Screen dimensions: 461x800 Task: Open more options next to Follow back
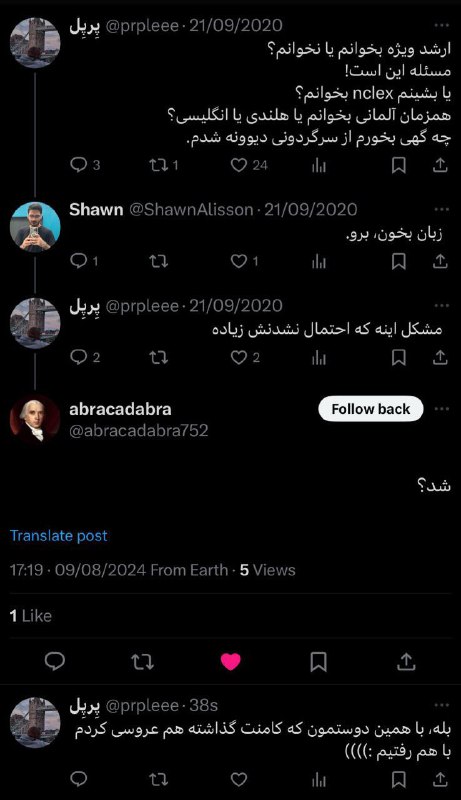pyautogui.click(x=442, y=409)
